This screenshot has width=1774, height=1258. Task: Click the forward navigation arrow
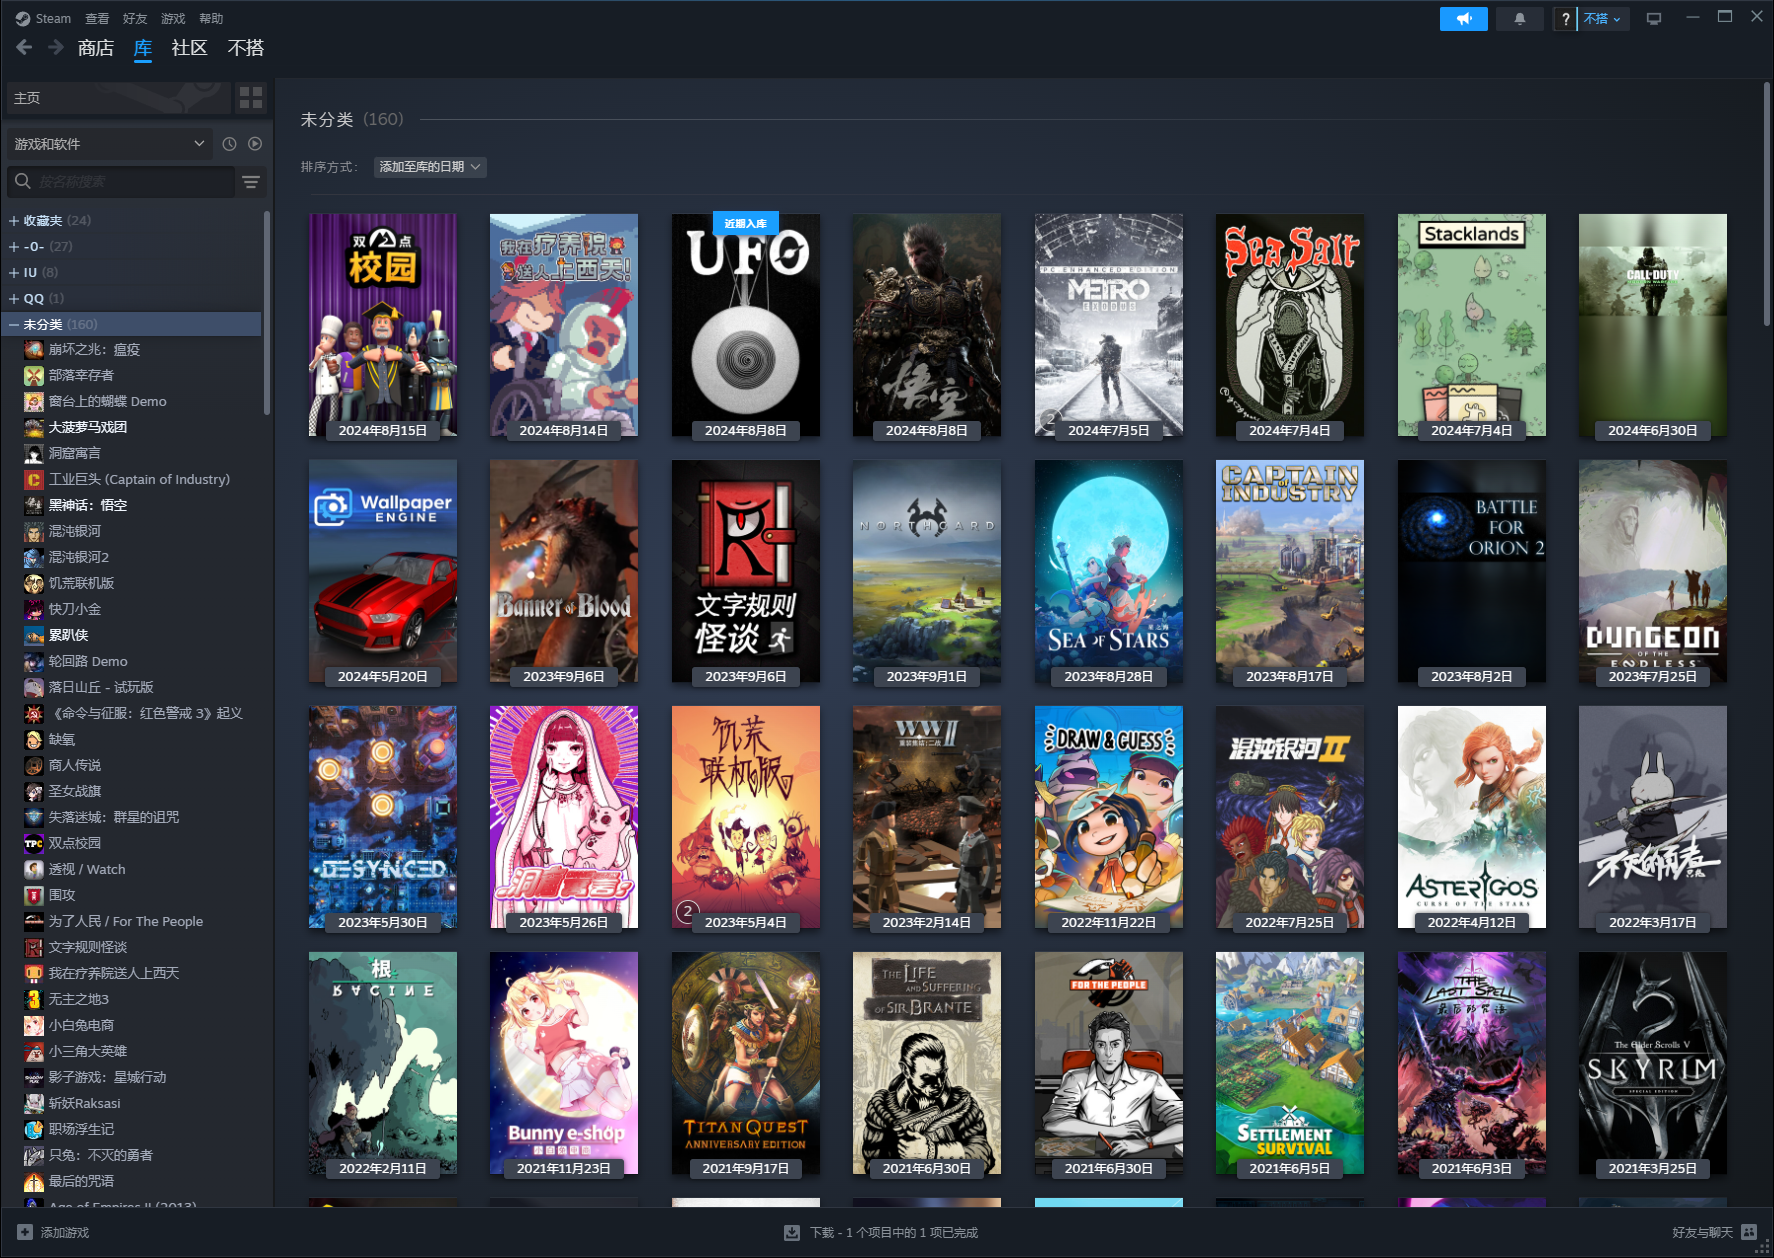click(56, 47)
